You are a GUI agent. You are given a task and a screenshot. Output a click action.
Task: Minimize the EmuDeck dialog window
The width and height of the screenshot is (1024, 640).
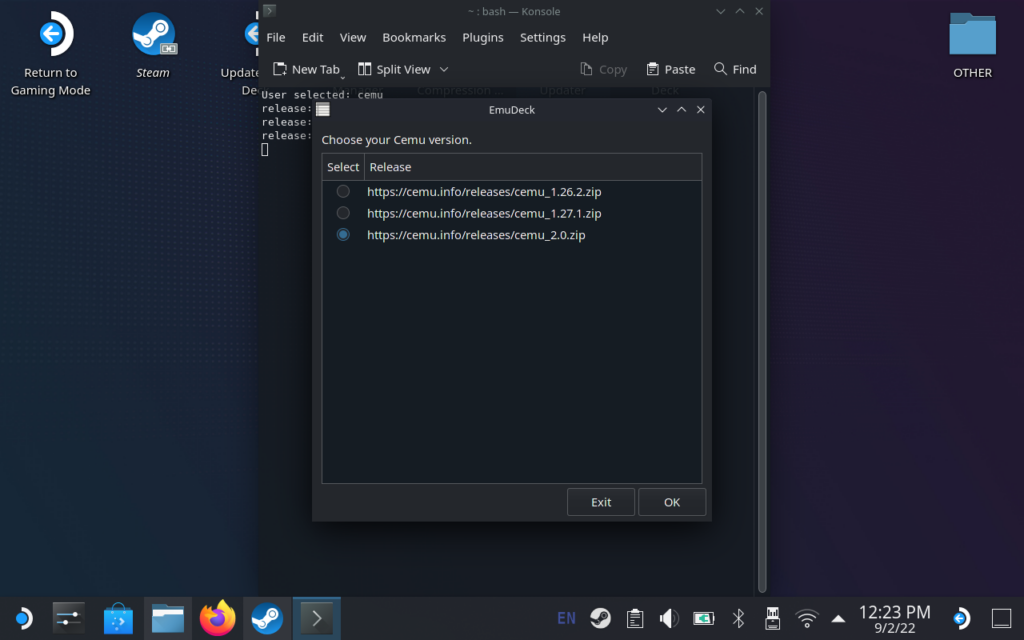(x=662, y=110)
